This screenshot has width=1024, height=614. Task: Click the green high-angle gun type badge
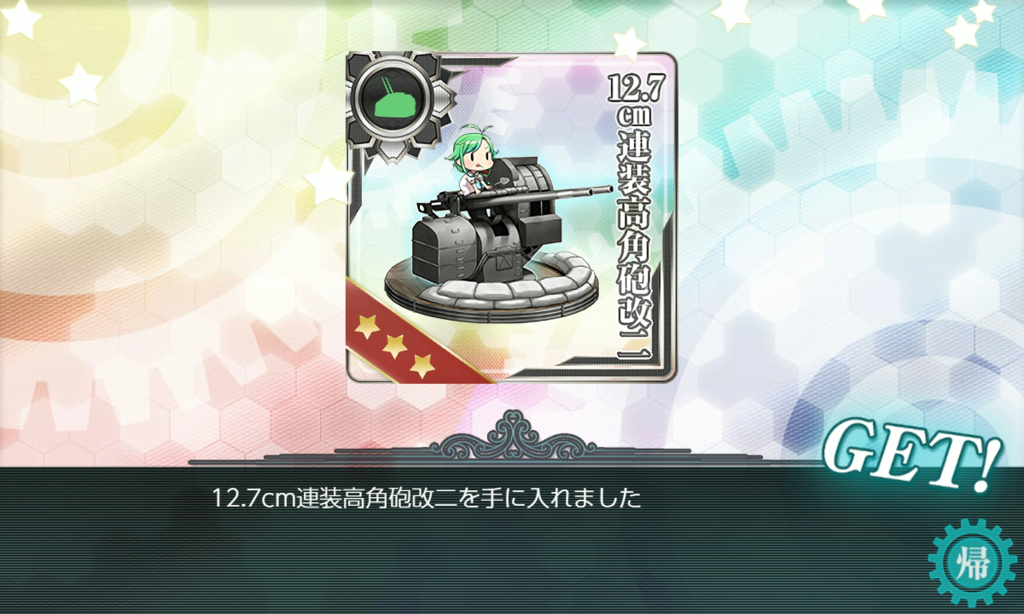click(392, 100)
